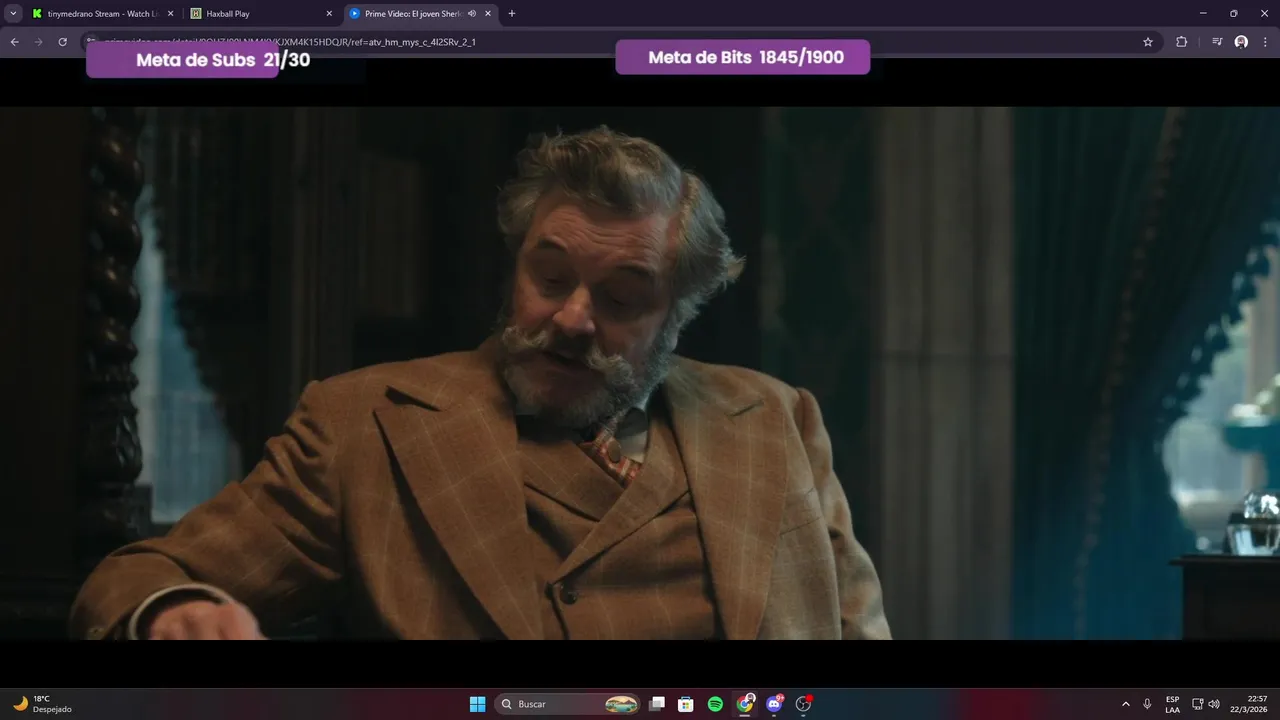Click the Meta de Subs 21/30 overlay
The width and height of the screenshot is (1280, 720).
point(198,60)
